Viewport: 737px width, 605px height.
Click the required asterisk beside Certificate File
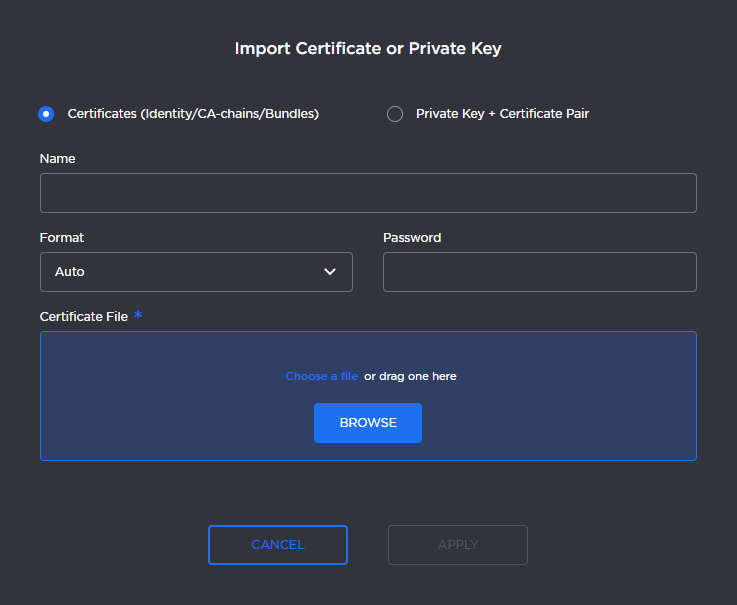pyautogui.click(x=138, y=315)
